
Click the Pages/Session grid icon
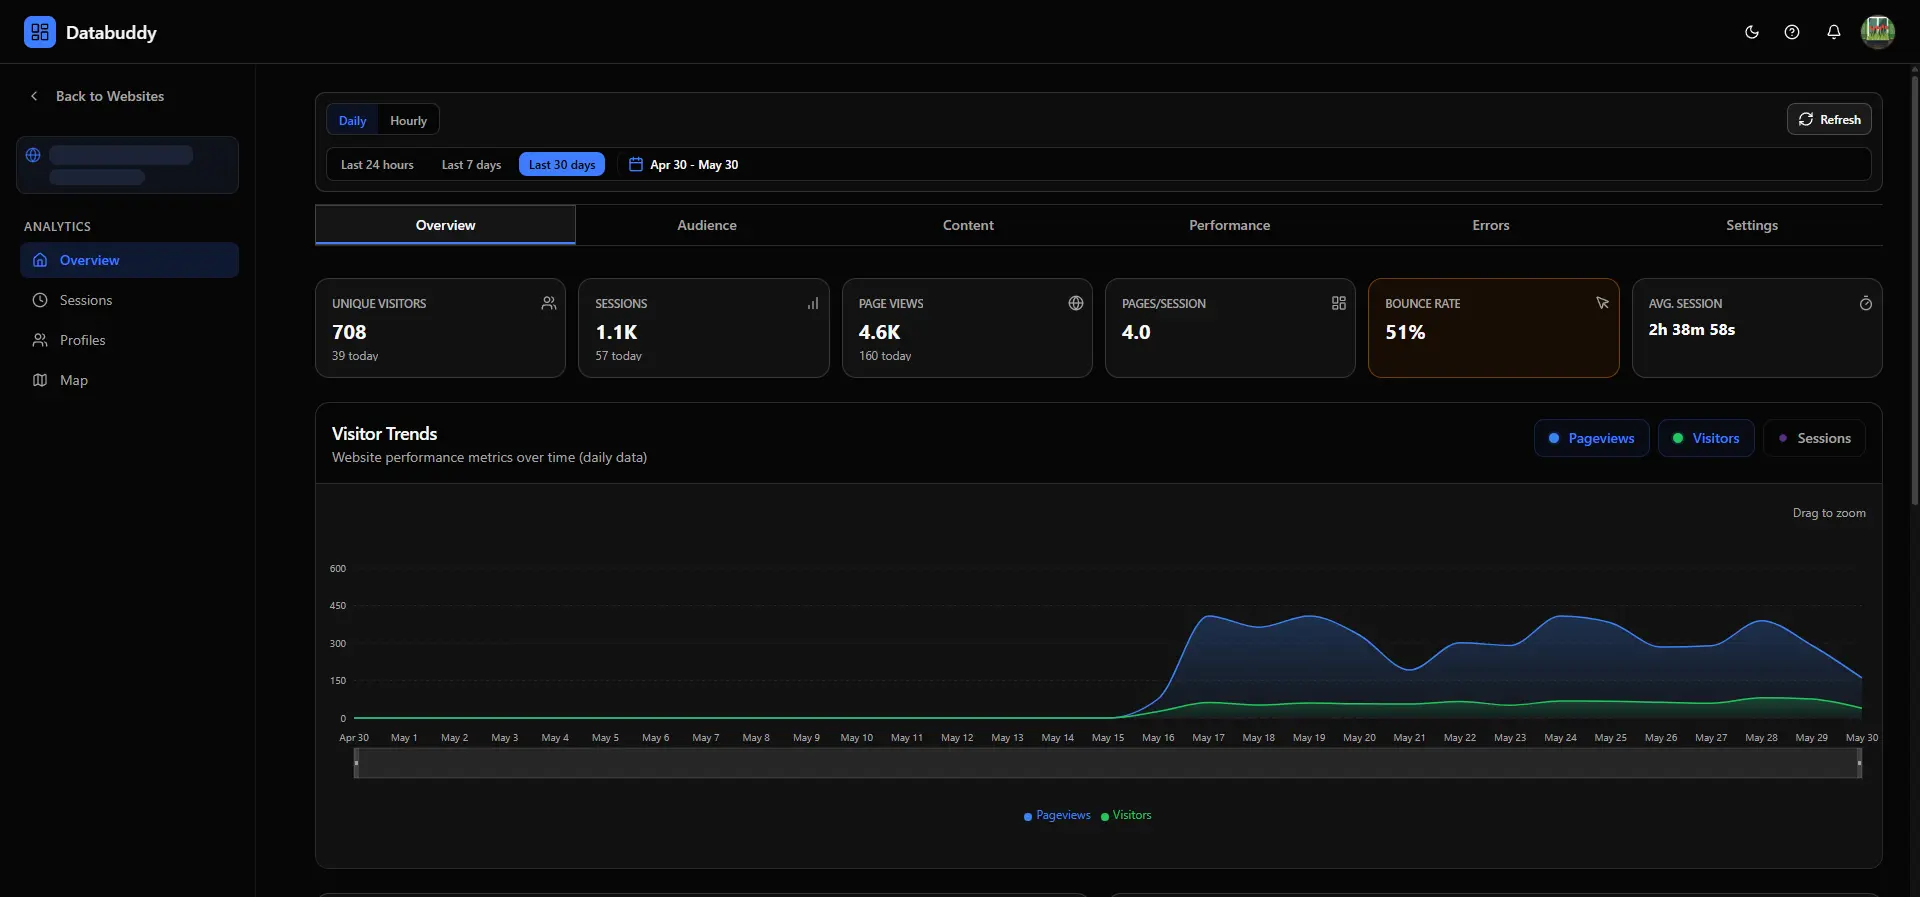pyautogui.click(x=1339, y=303)
